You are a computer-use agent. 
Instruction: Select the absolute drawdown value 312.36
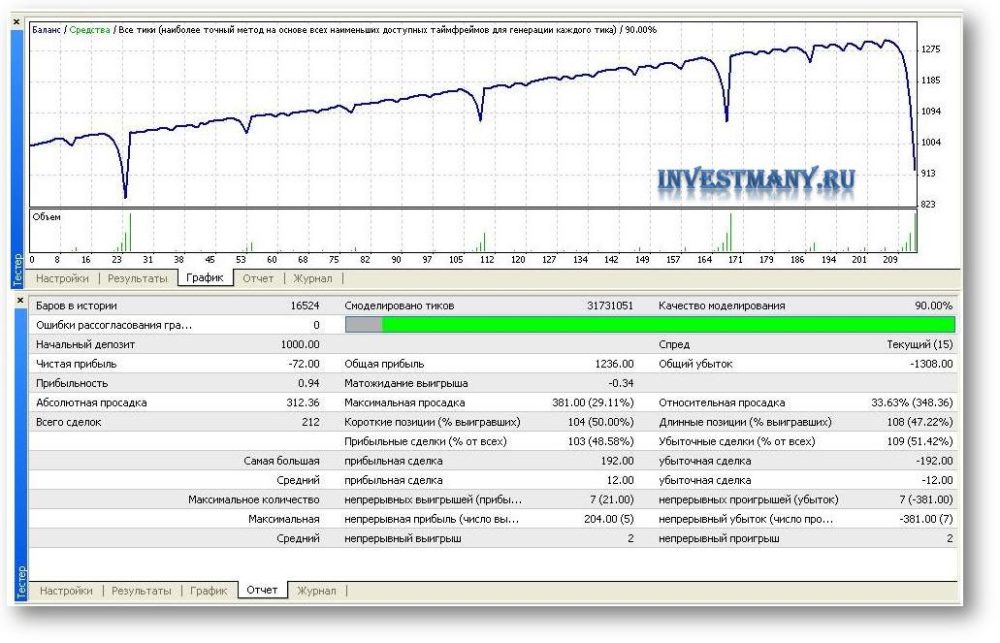click(x=303, y=403)
